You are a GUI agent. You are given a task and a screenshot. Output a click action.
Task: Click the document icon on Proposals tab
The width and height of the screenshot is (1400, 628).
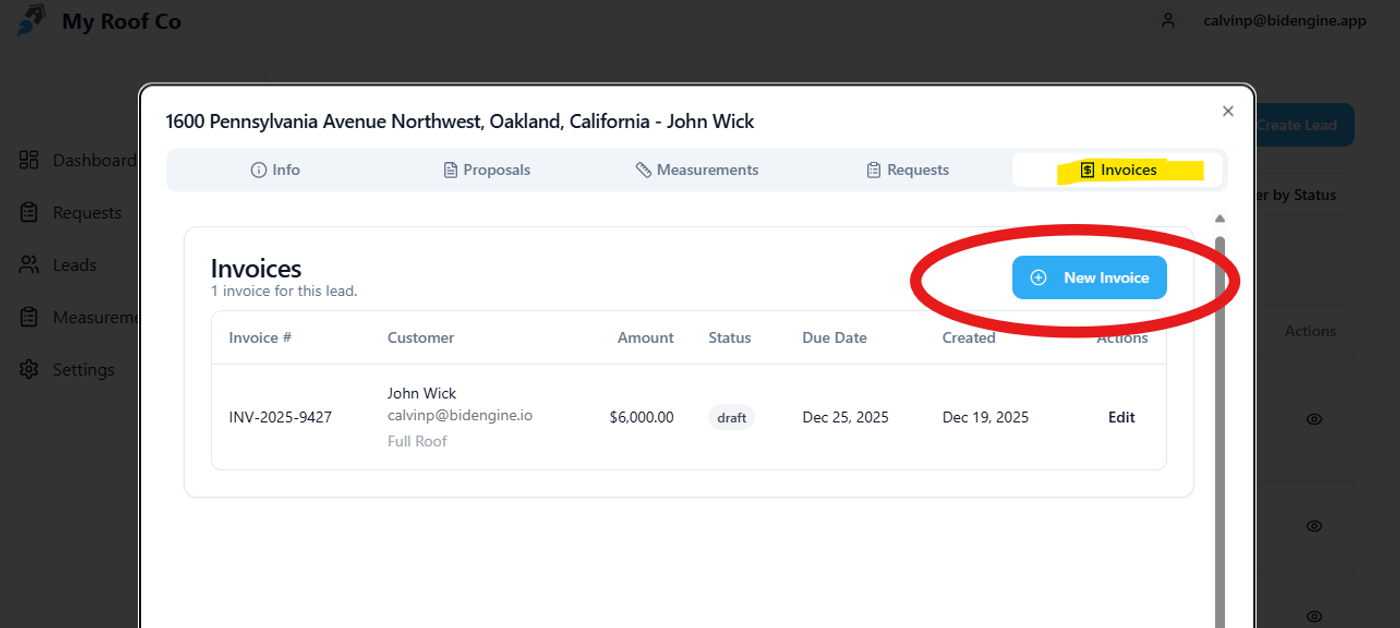click(x=450, y=170)
